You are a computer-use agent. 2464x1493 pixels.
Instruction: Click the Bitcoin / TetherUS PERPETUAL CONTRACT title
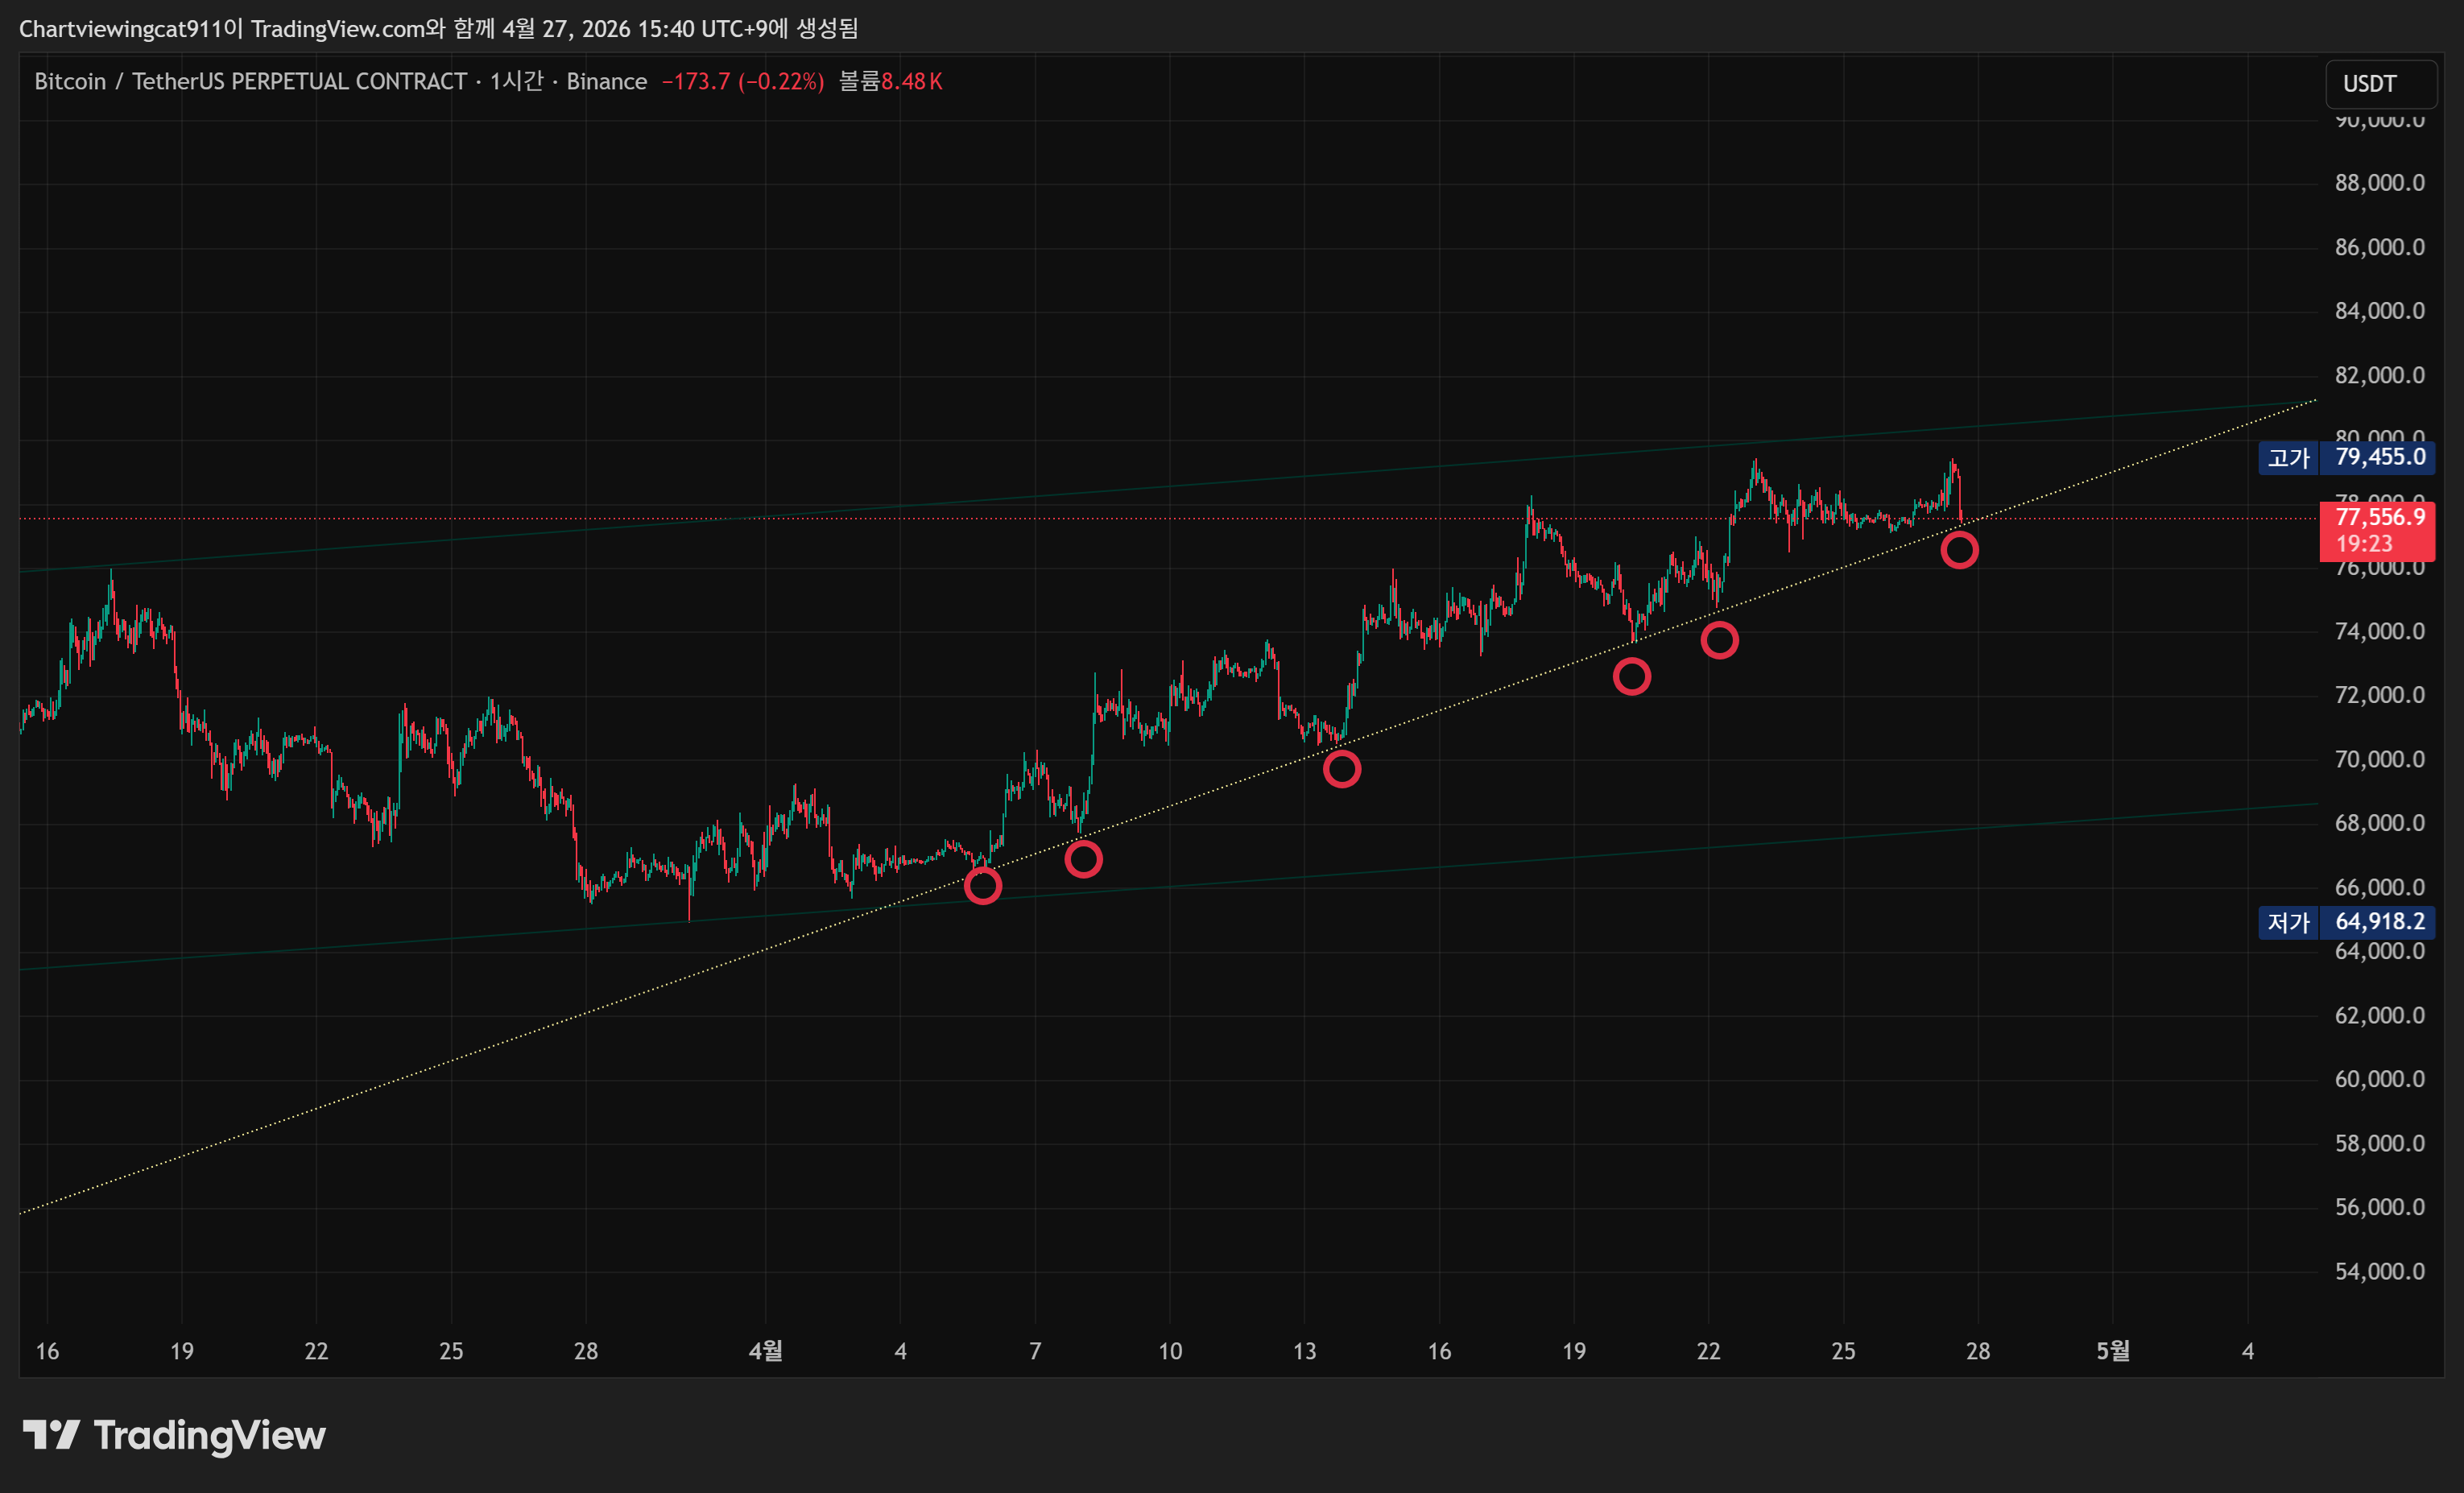250,82
